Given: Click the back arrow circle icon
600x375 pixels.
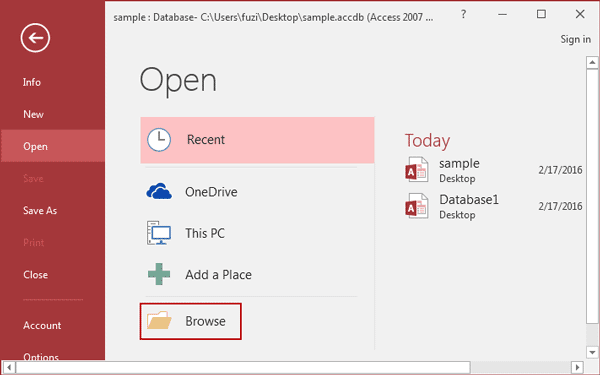Looking at the screenshot, I should pyautogui.click(x=35, y=38).
